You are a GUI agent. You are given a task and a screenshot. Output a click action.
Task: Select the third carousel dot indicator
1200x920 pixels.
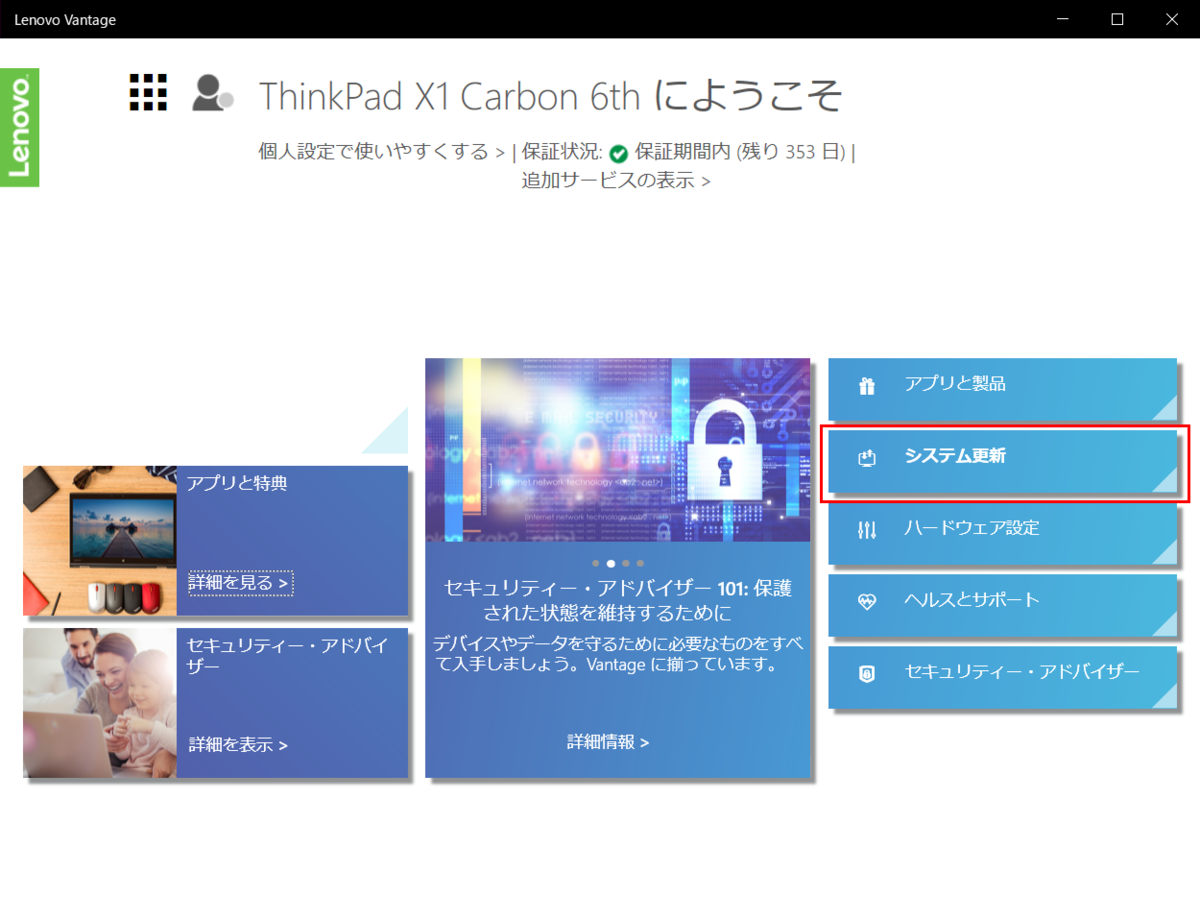(x=626, y=564)
